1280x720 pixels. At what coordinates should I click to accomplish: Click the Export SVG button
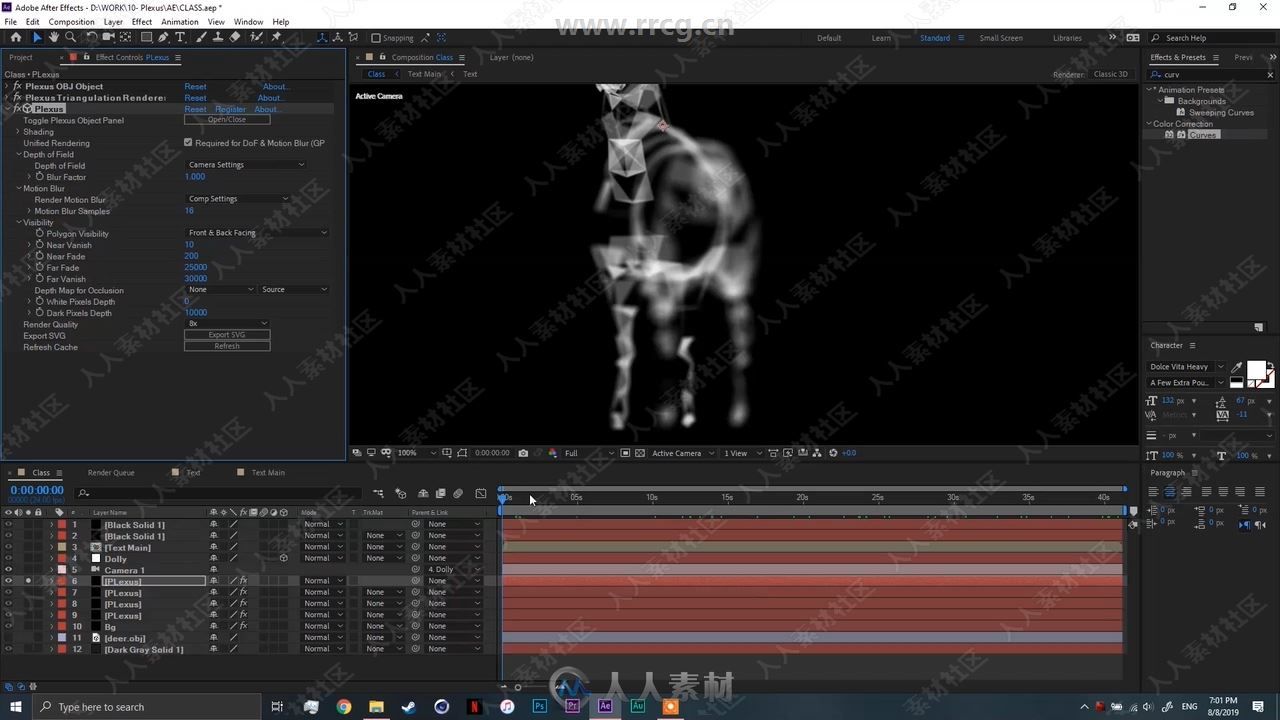pos(227,335)
